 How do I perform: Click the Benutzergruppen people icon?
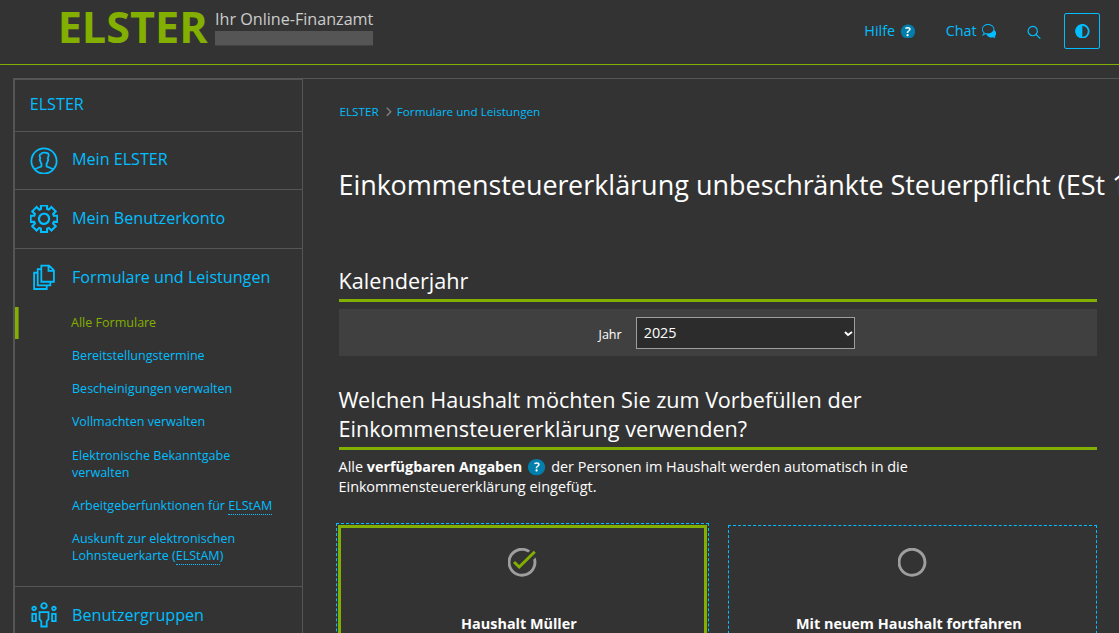44,614
